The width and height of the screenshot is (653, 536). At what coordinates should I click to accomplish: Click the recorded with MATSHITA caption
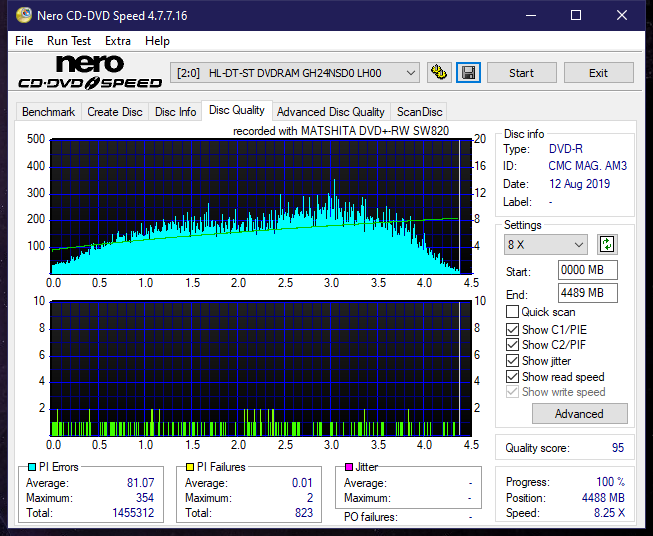(x=341, y=131)
